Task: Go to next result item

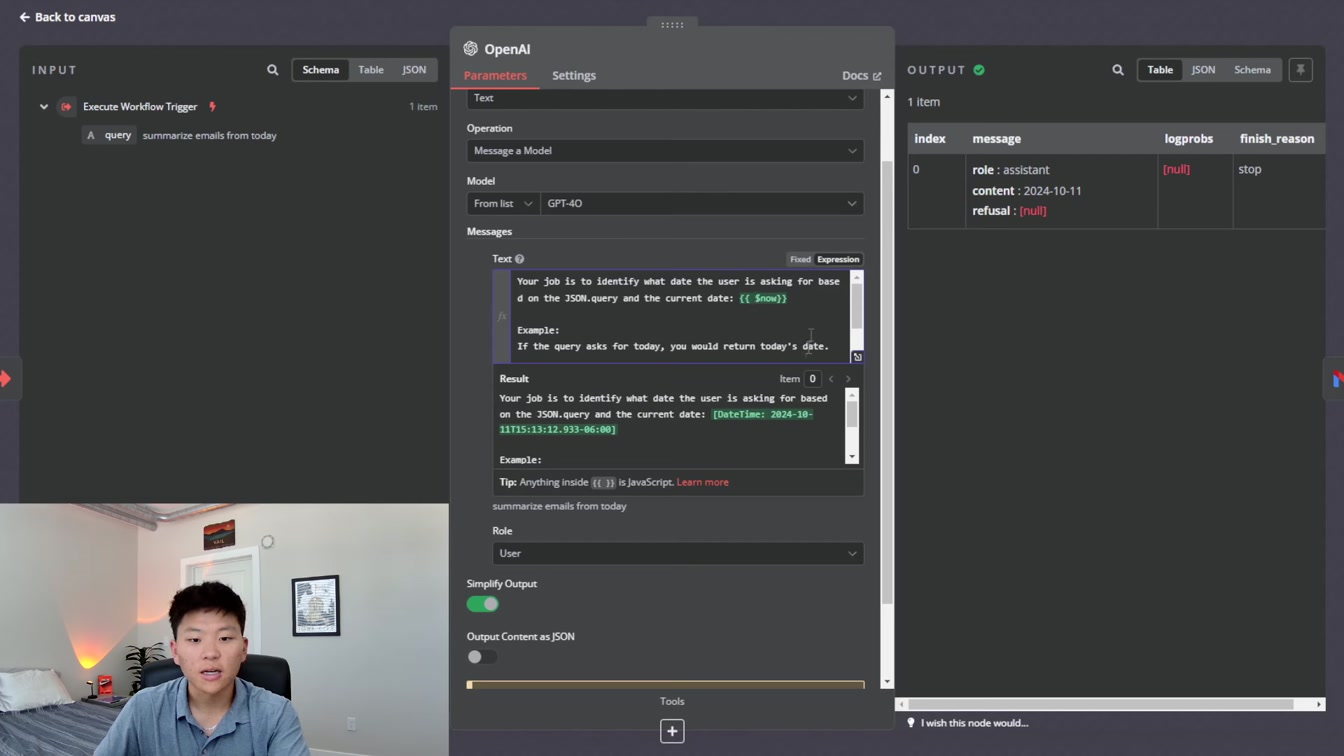Action: [849, 379]
